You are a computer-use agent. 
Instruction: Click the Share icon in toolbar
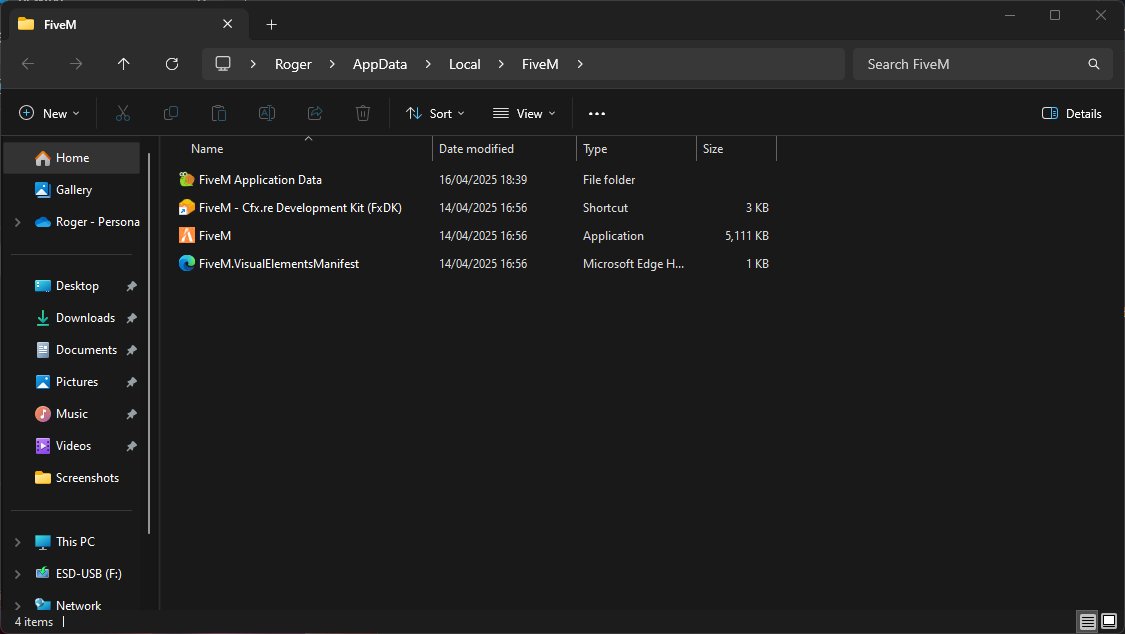point(315,113)
